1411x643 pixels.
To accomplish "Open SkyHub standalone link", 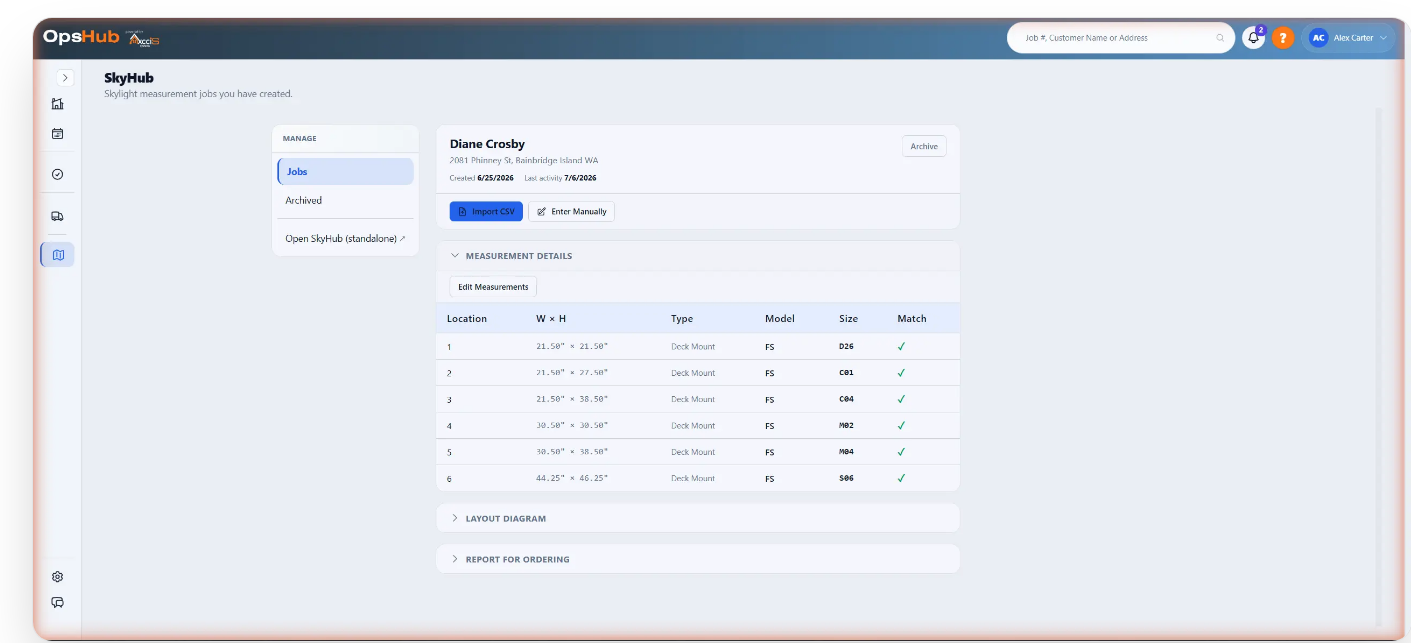I will pyautogui.click(x=345, y=239).
